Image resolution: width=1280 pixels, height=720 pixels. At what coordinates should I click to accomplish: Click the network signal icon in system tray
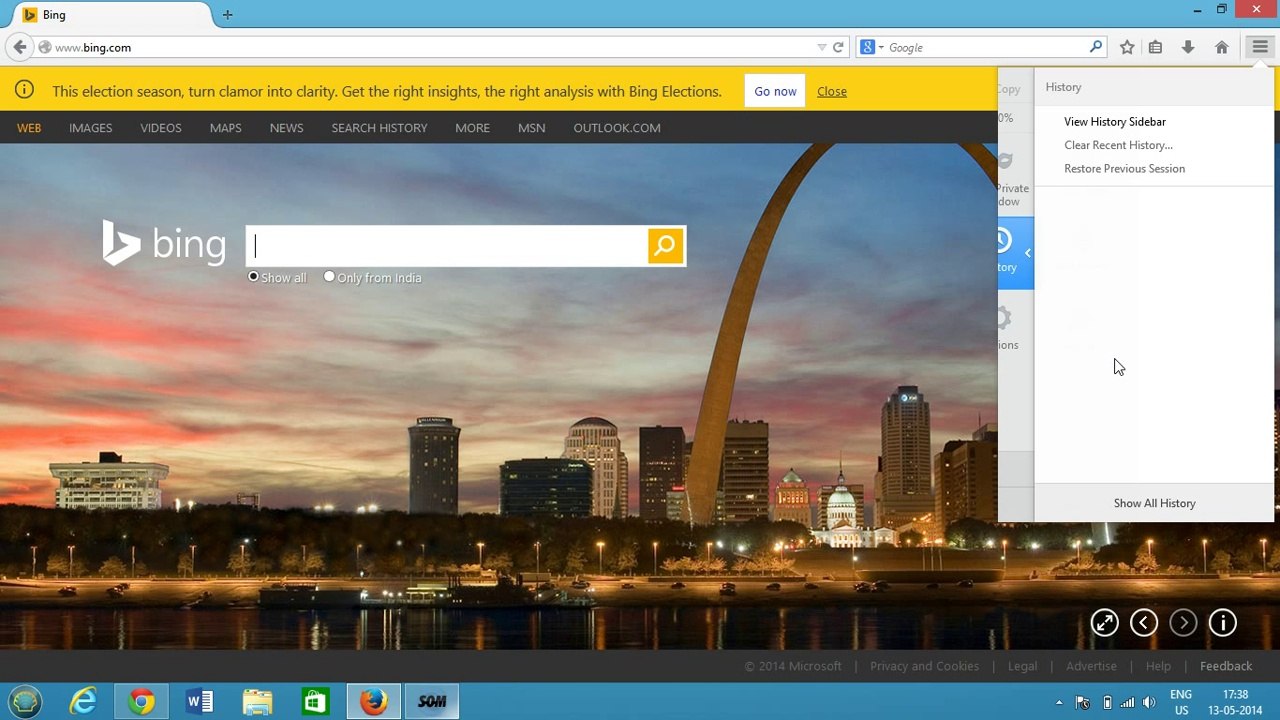[x=1127, y=702]
